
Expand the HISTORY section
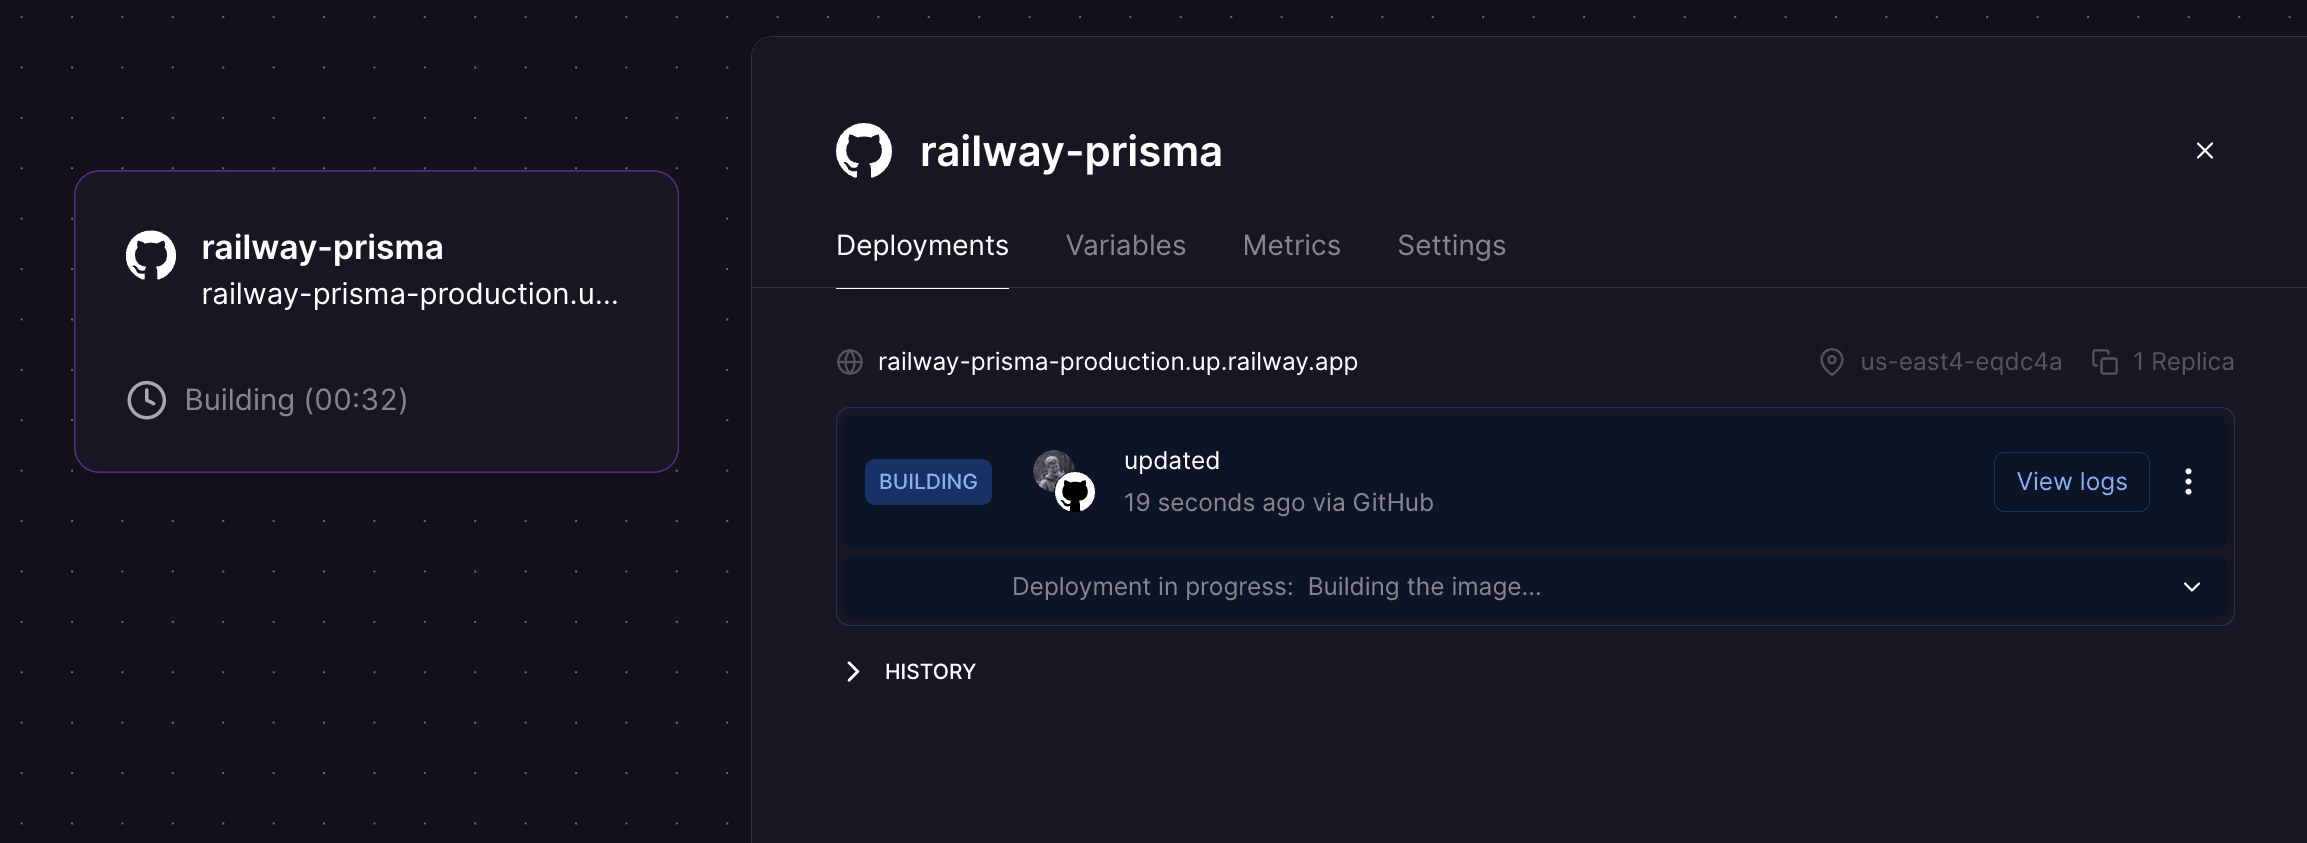tap(908, 671)
